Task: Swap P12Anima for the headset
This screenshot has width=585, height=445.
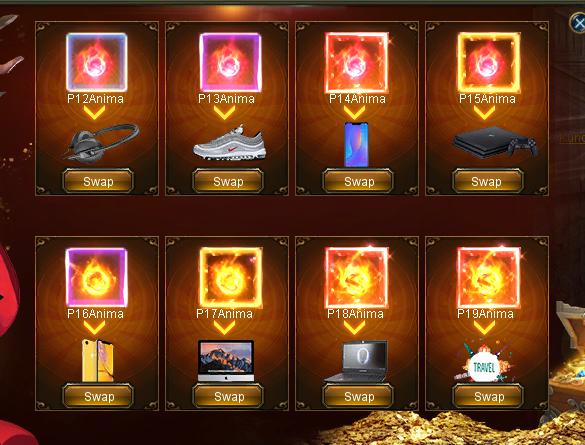Action: [x=98, y=181]
